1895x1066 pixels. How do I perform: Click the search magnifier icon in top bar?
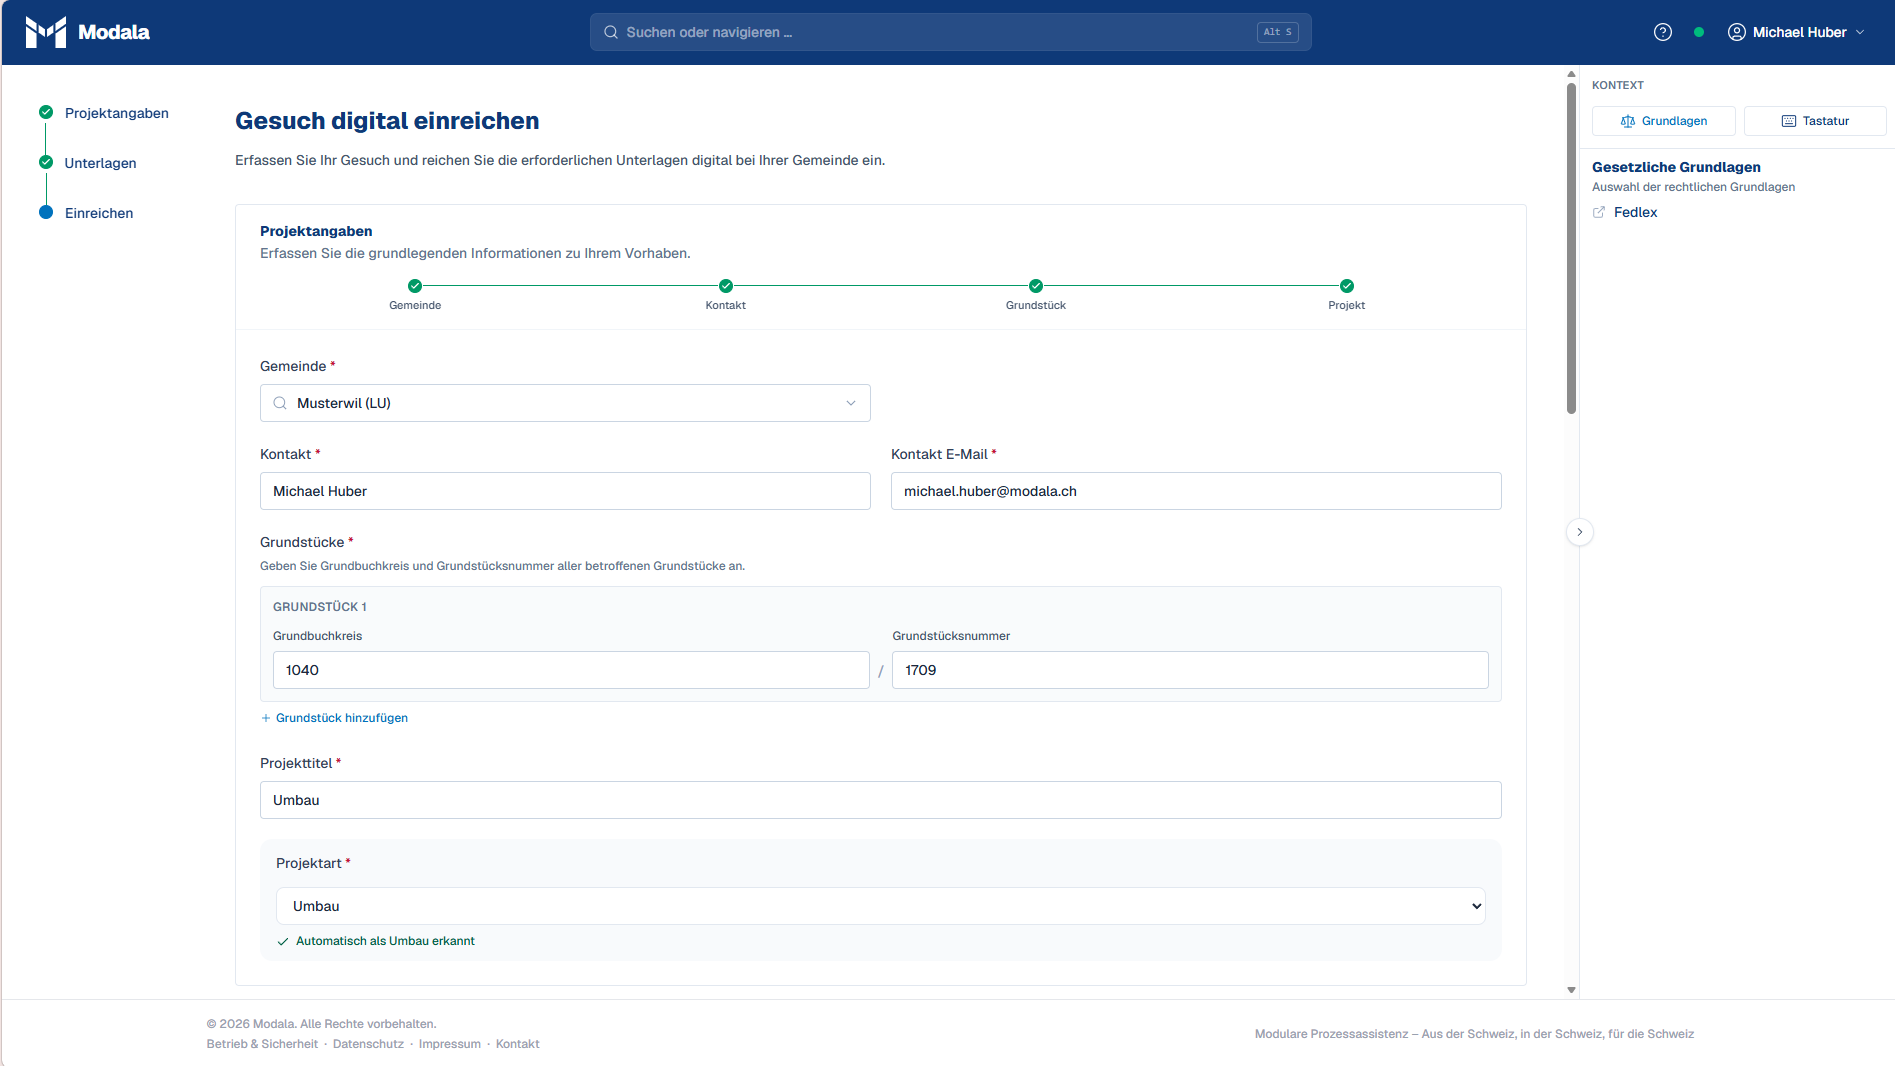[x=611, y=32]
